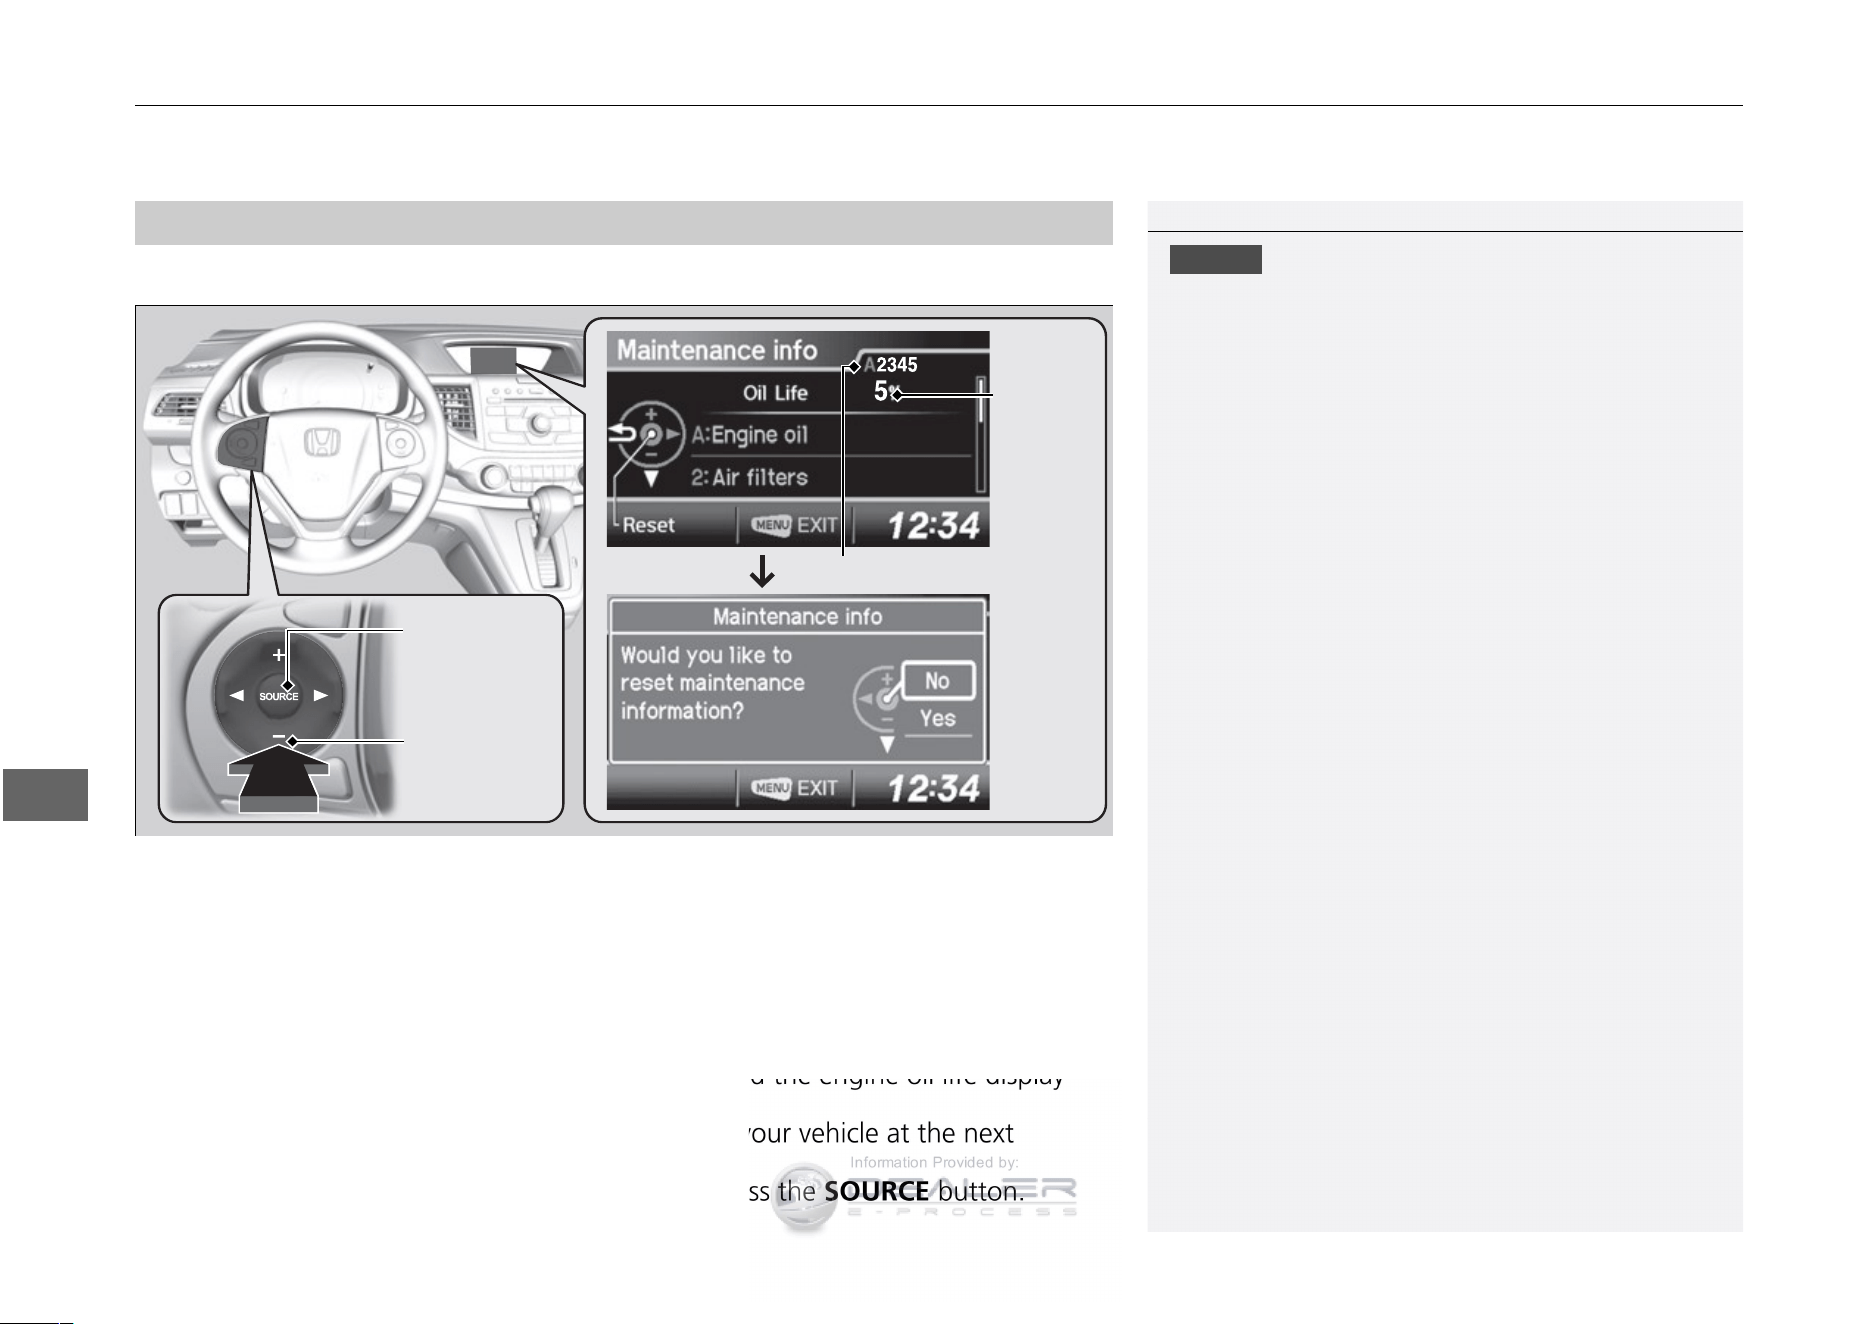Select the 2:Air filters row

pos(830,477)
